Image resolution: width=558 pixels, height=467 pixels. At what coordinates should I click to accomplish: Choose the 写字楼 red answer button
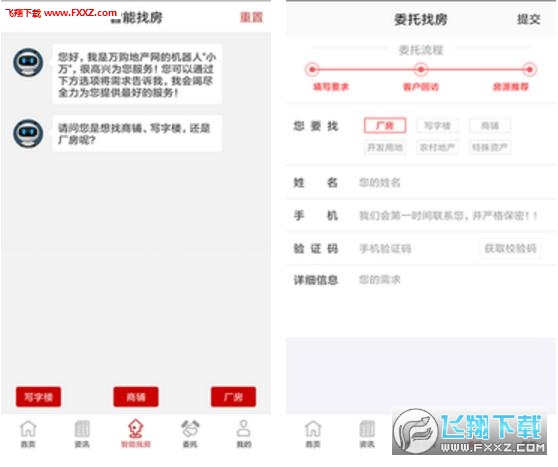coord(38,397)
